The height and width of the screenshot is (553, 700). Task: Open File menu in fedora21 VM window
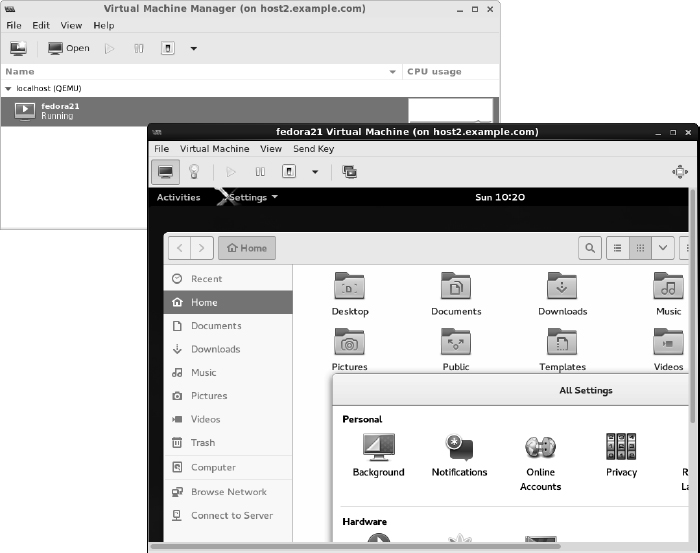[162, 149]
